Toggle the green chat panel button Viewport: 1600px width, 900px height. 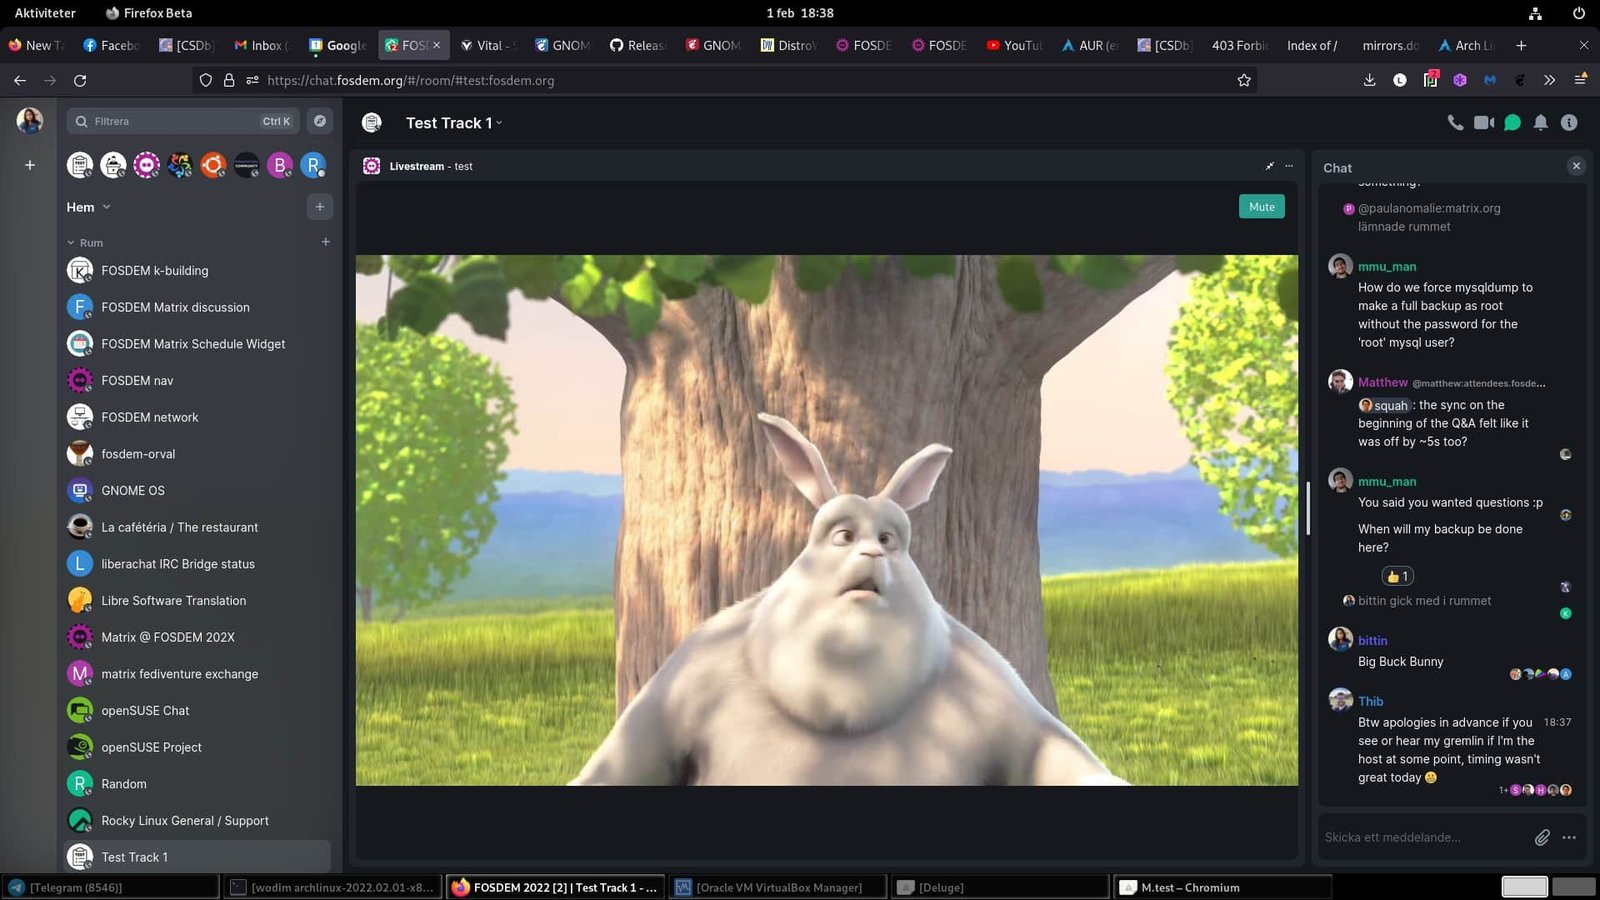(x=1512, y=122)
